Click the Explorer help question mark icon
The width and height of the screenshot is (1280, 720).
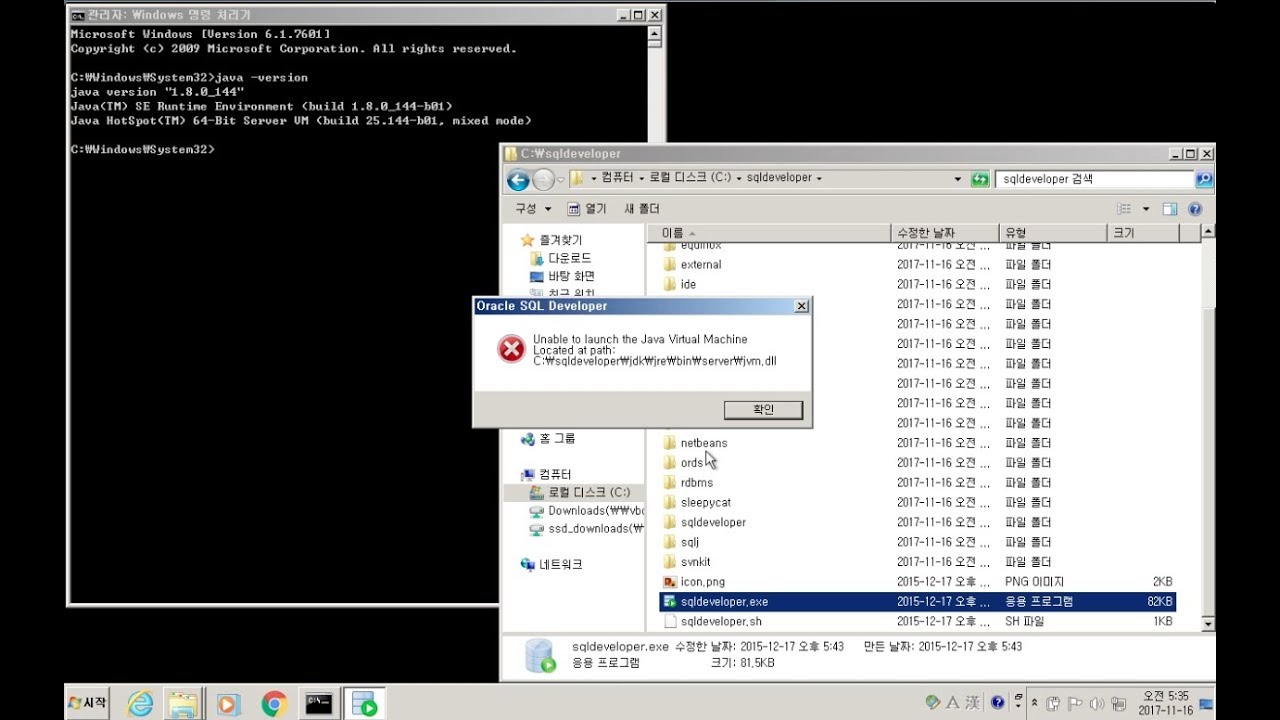click(x=1195, y=209)
